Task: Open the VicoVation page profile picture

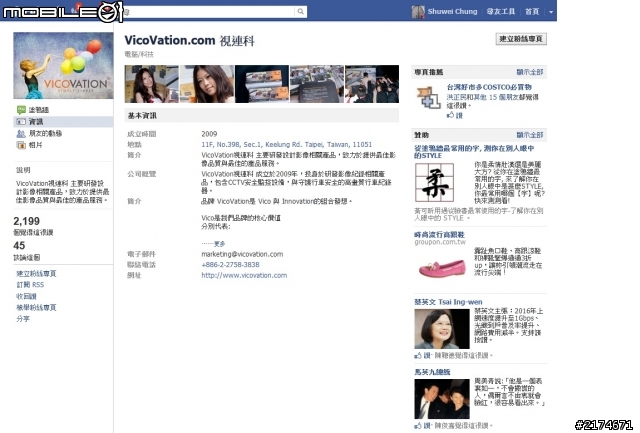Action: (63, 65)
